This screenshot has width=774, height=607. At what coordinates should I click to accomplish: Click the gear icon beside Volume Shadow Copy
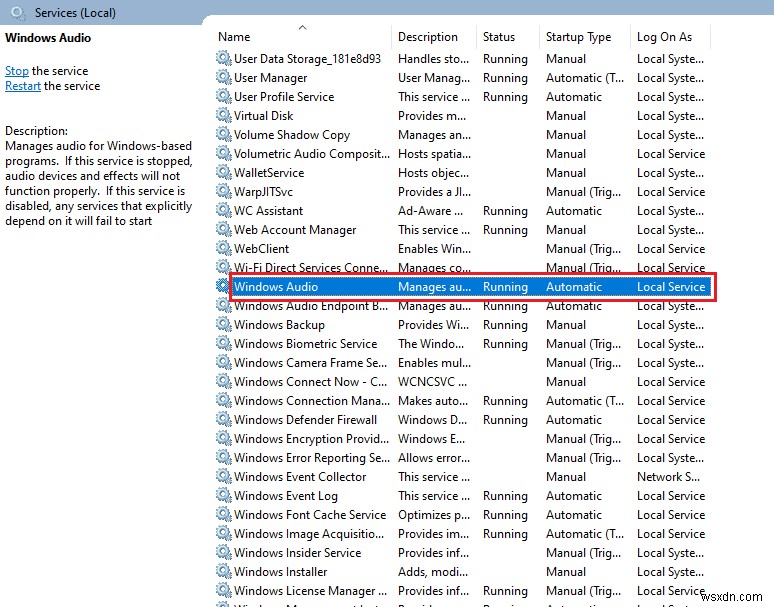pos(224,134)
